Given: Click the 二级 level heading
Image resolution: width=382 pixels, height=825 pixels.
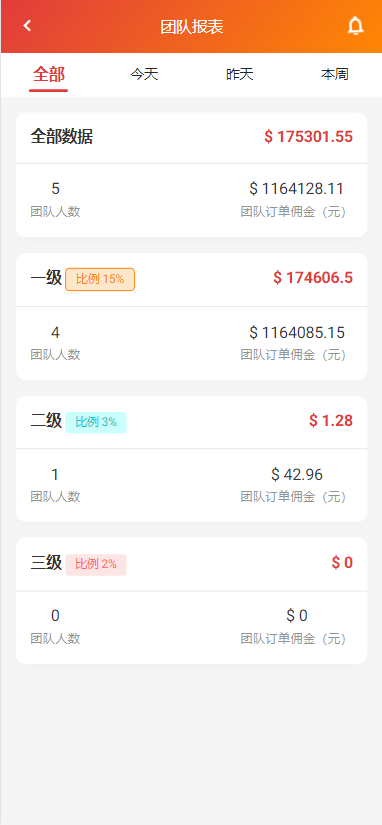Looking at the screenshot, I should [x=46, y=420].
